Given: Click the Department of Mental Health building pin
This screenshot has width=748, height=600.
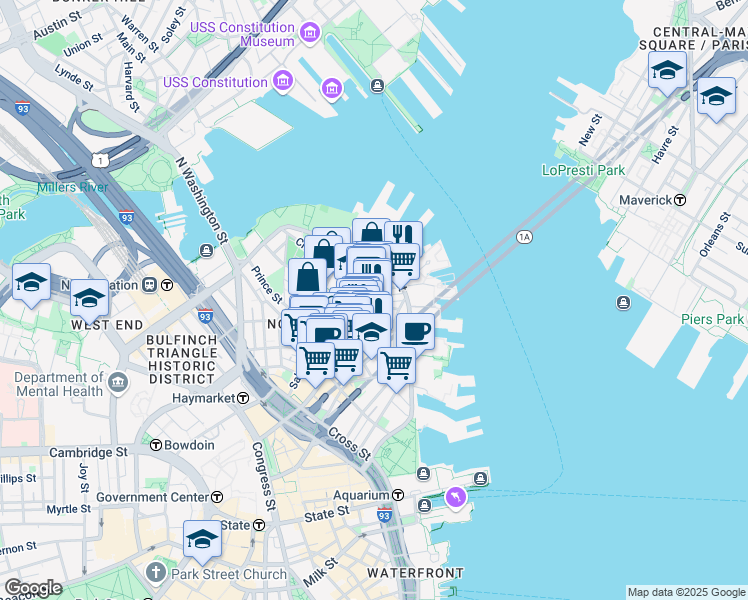Looking at the screenshot, I should (117, 383).
